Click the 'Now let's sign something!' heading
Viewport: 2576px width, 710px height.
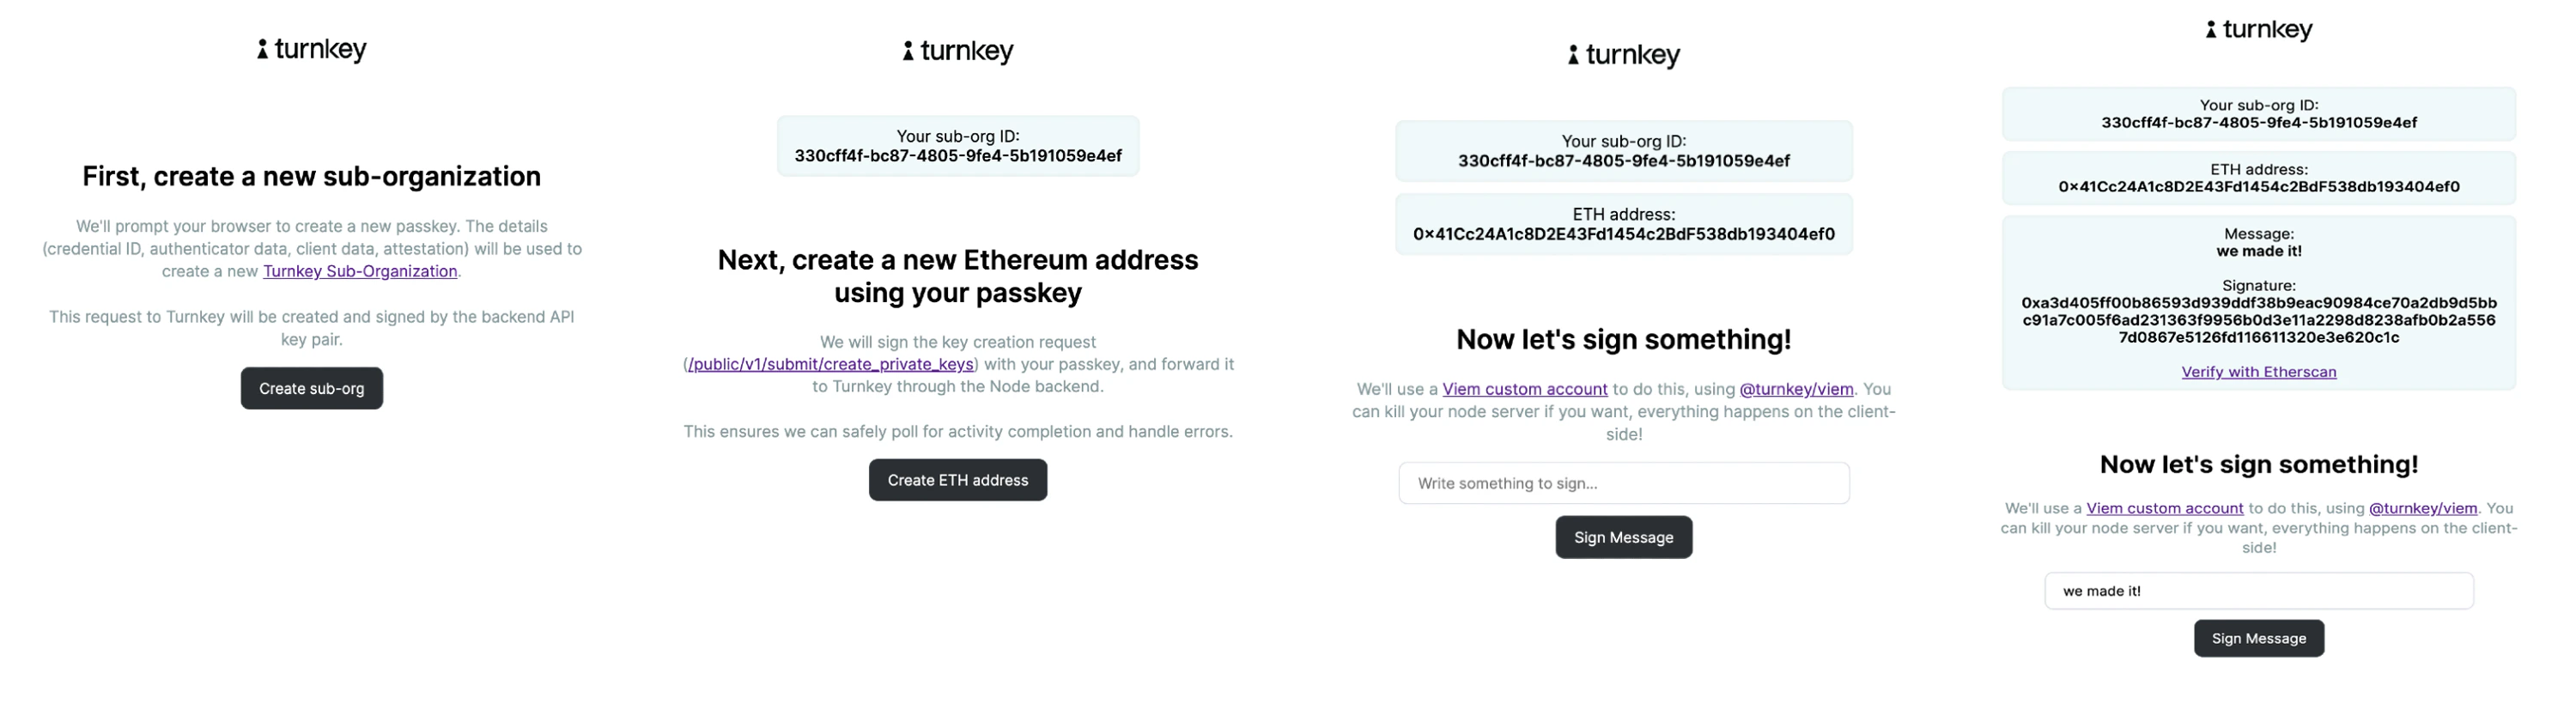tap(1622, 339)
